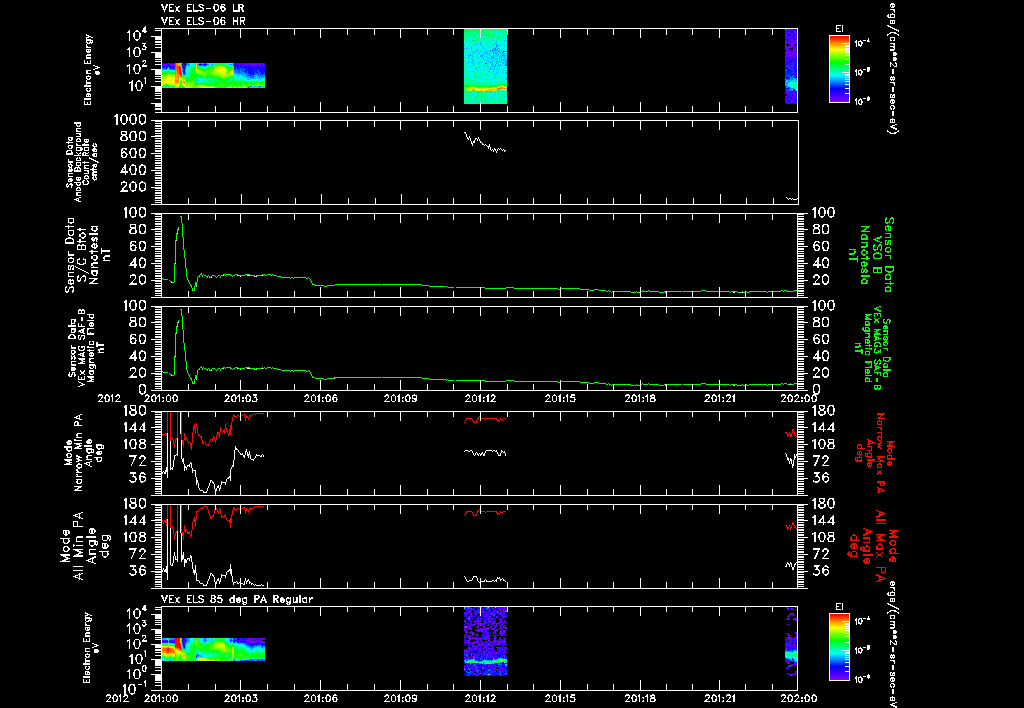Click the bottom spectrogram's EI color bar
Image resolution: width=1024 pixels, height=708 pixels.
click(x=839, y=647)
